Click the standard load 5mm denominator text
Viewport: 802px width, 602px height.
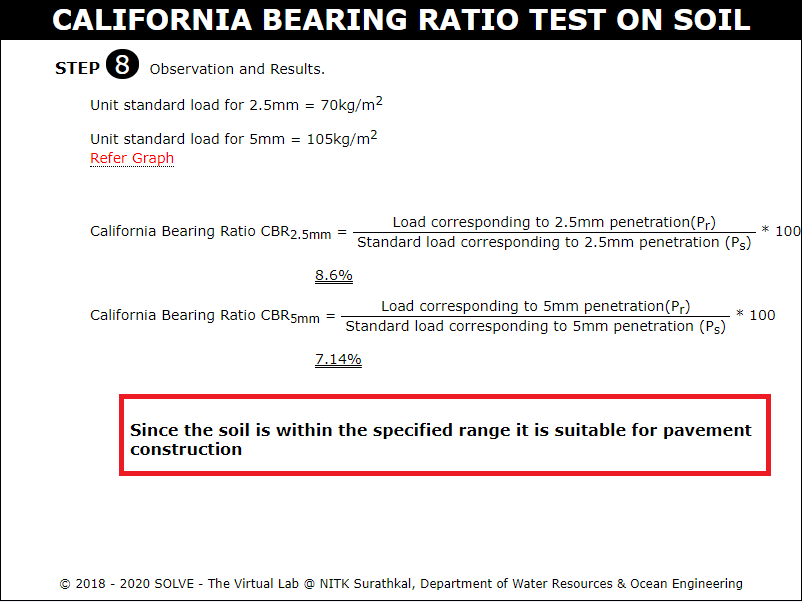click(536, 326)
